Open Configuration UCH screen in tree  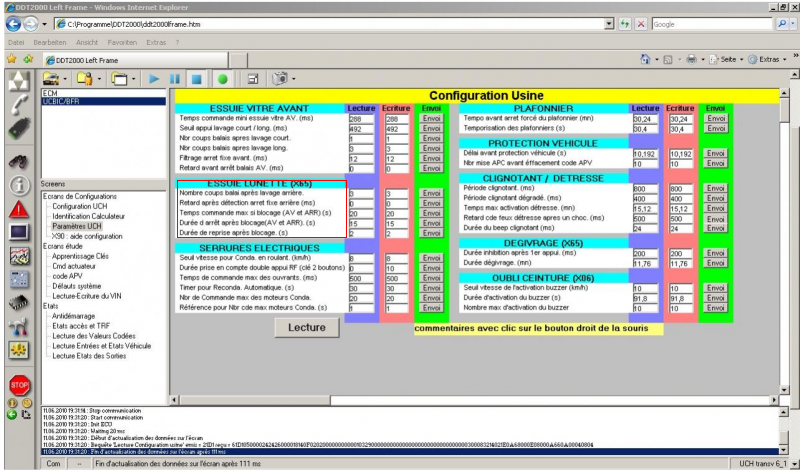80,206
